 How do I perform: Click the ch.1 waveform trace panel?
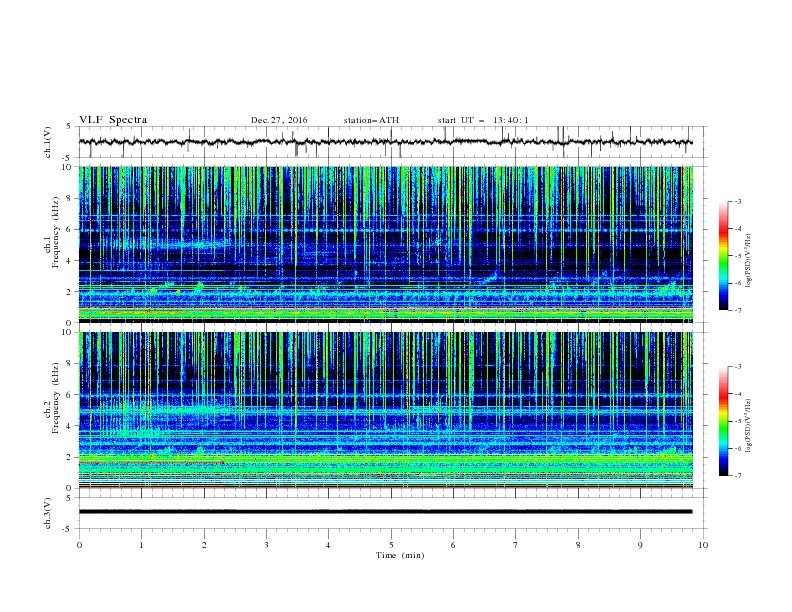[393, 142]
